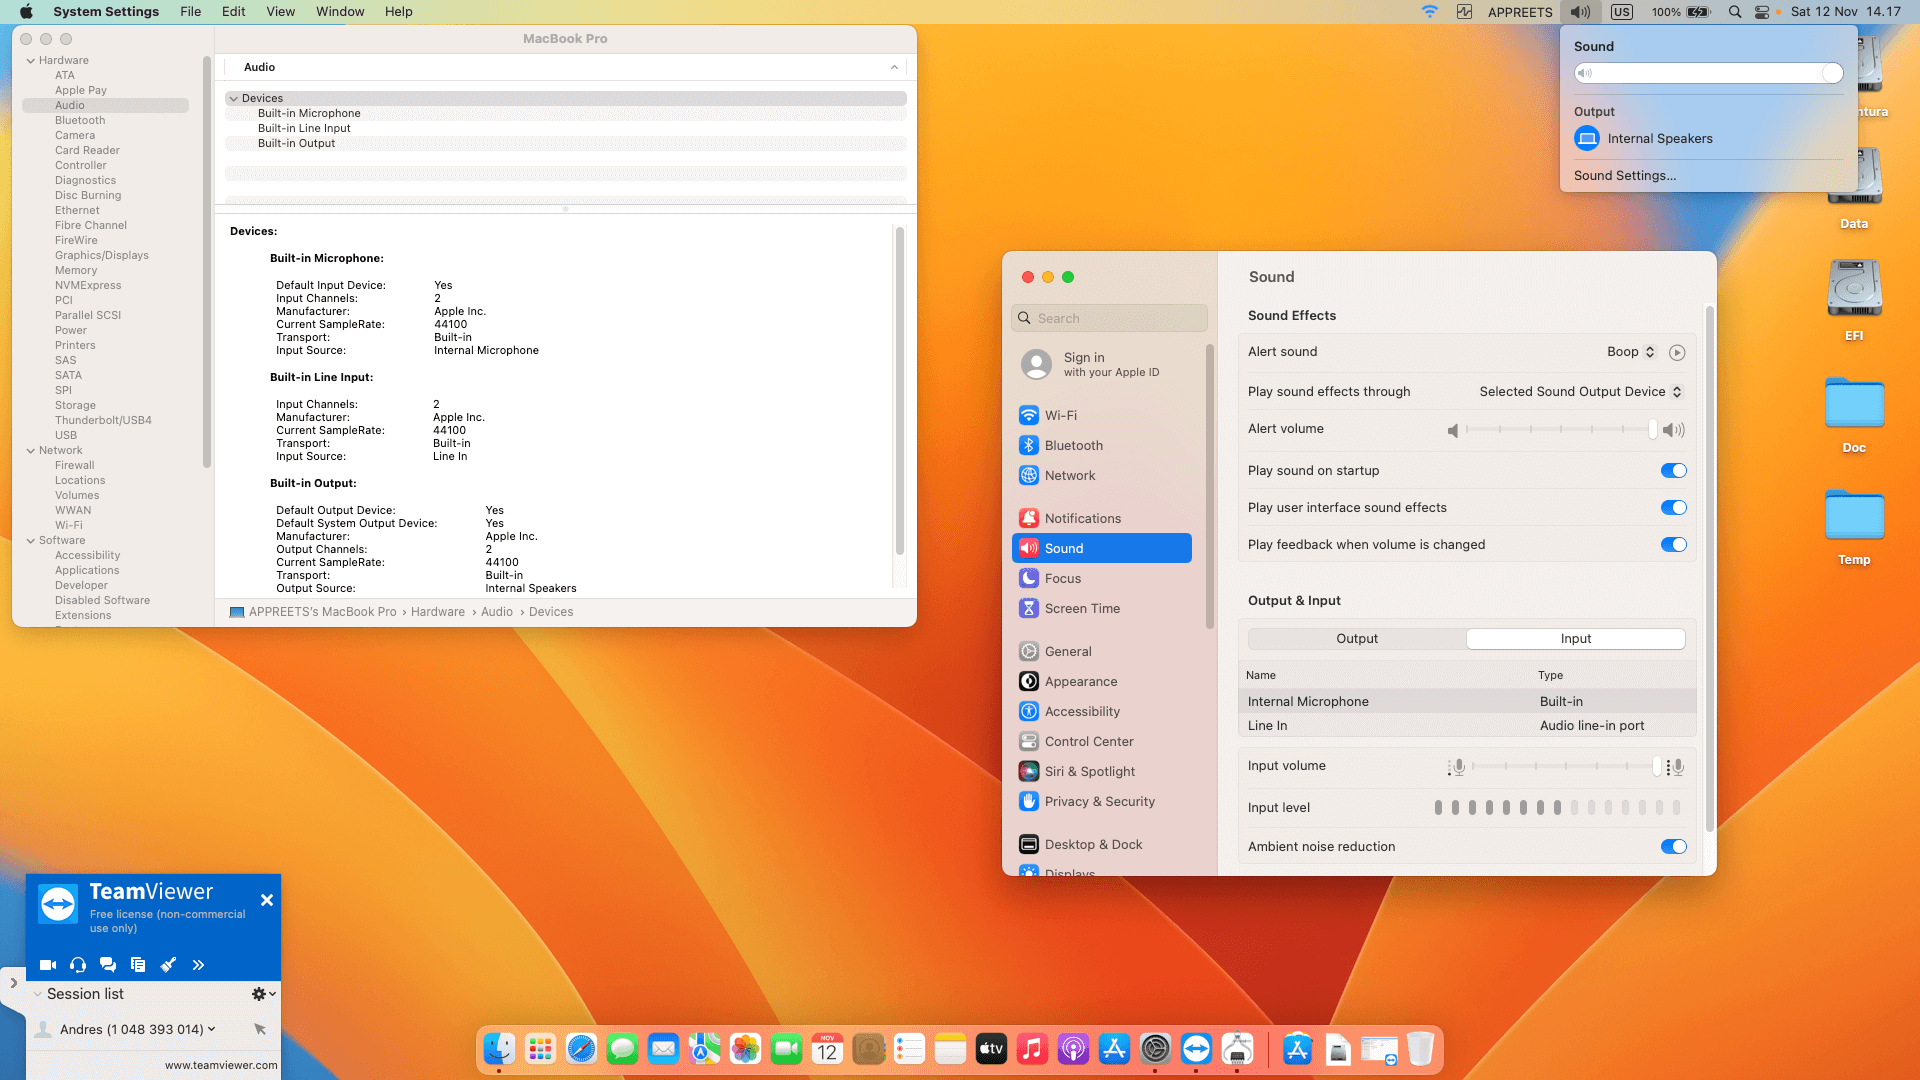Open Privacy & Security settings
This screenshot has width=1920, height=1080.
click(1101, 801)
